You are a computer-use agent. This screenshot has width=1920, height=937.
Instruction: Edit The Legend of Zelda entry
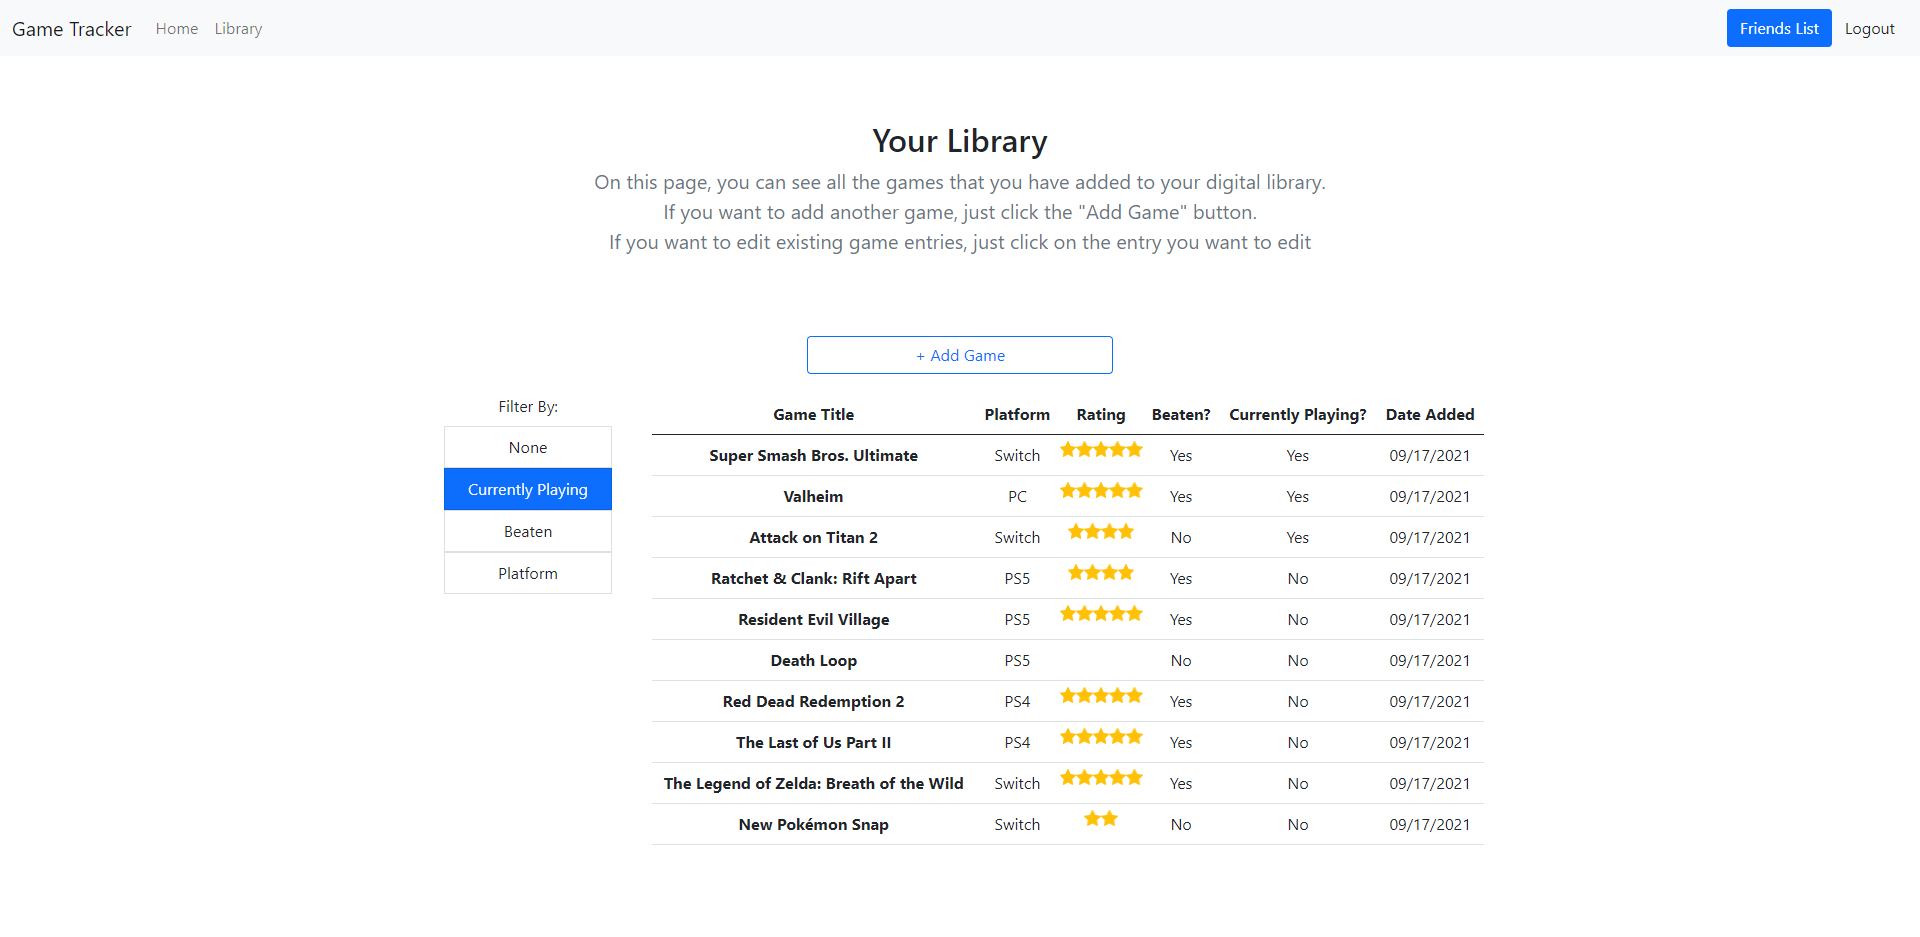tap(813, 784)
